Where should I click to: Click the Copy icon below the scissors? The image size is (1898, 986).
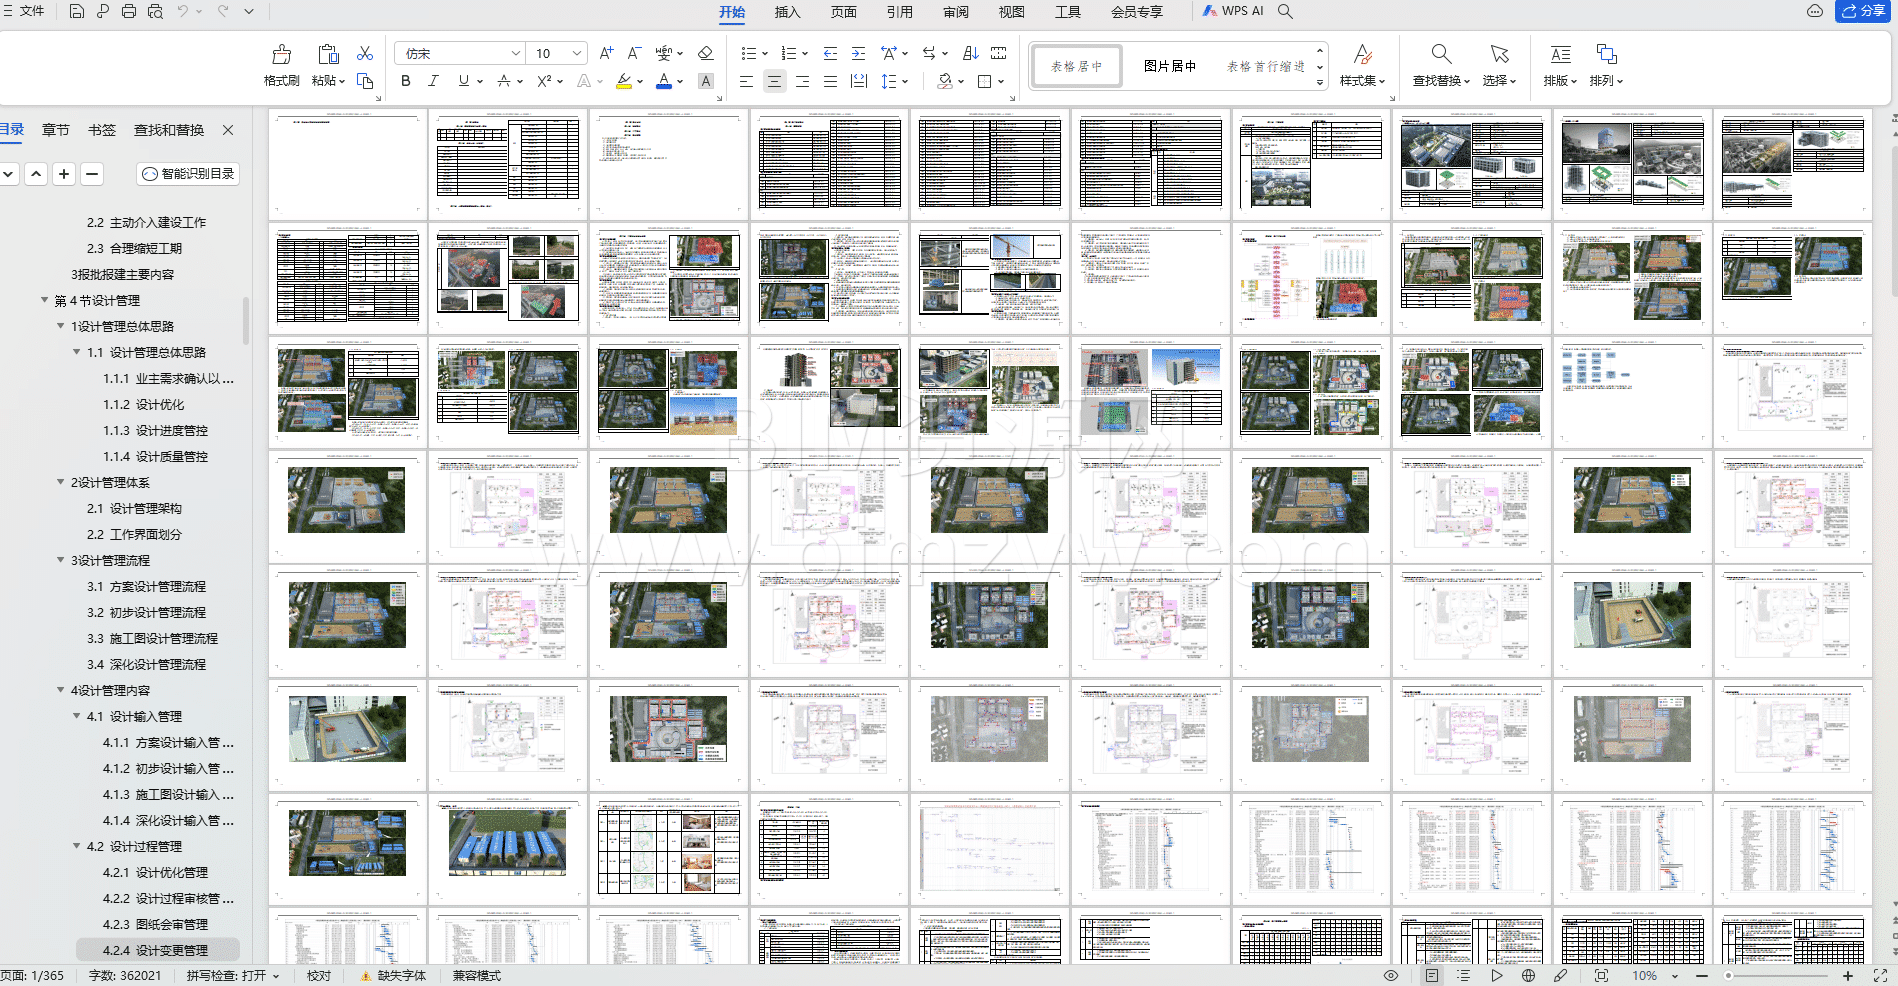pos(365,81)
